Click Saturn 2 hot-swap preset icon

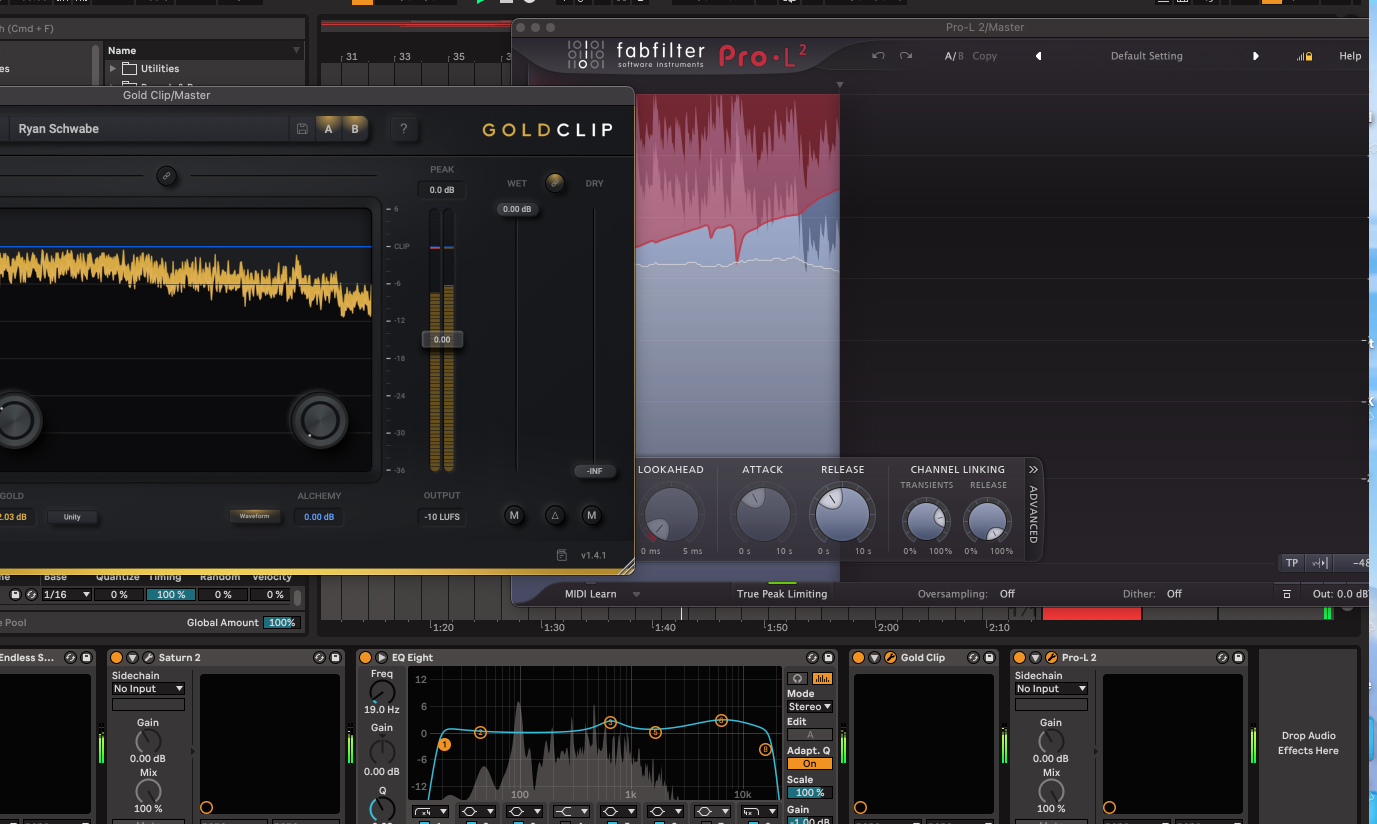tap(320, 657)
